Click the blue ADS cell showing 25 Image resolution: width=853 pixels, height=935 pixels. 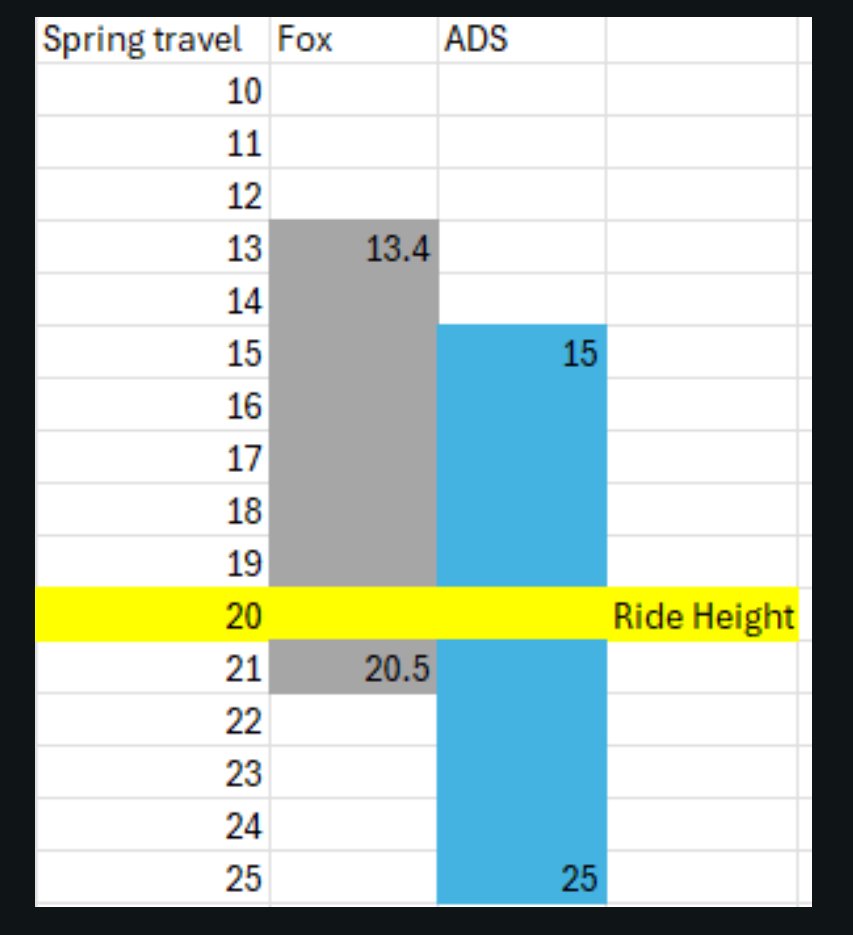point(522,878)
